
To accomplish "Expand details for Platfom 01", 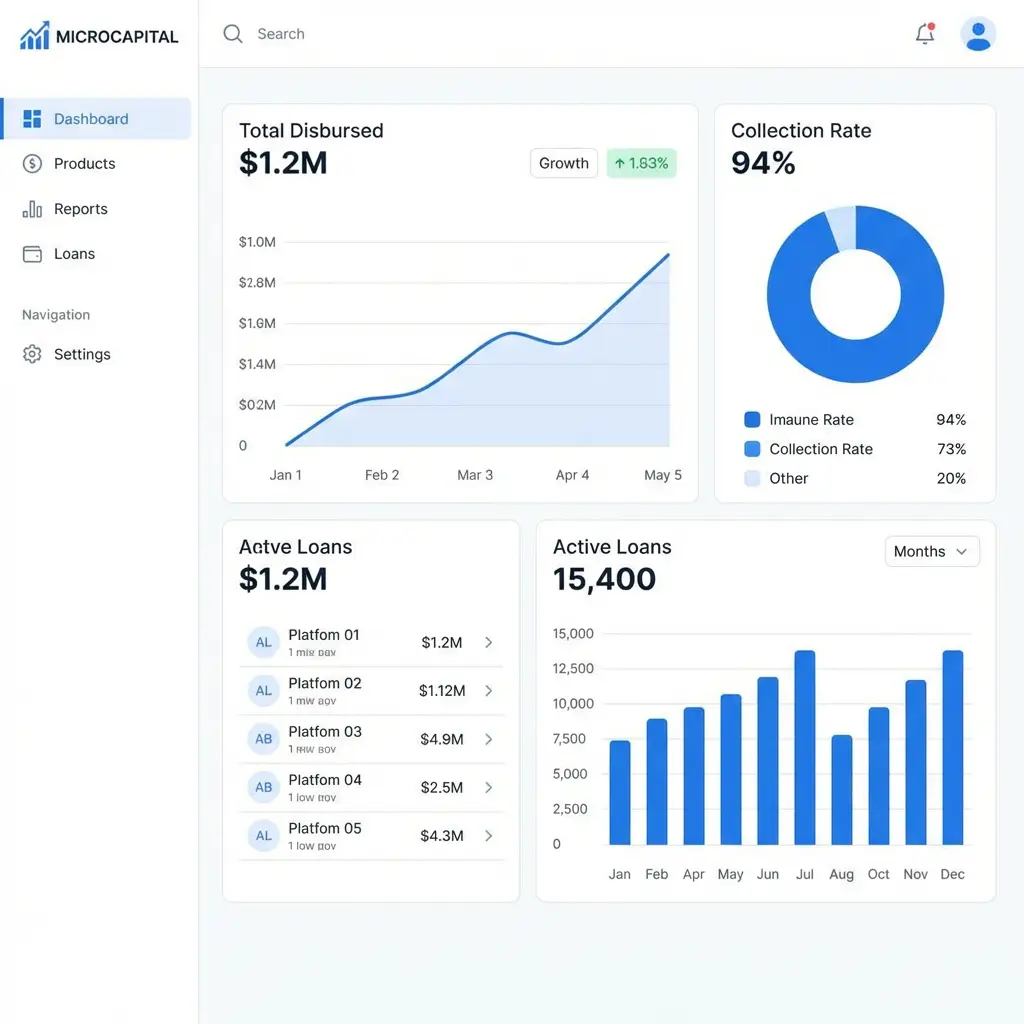I will 488,642.
